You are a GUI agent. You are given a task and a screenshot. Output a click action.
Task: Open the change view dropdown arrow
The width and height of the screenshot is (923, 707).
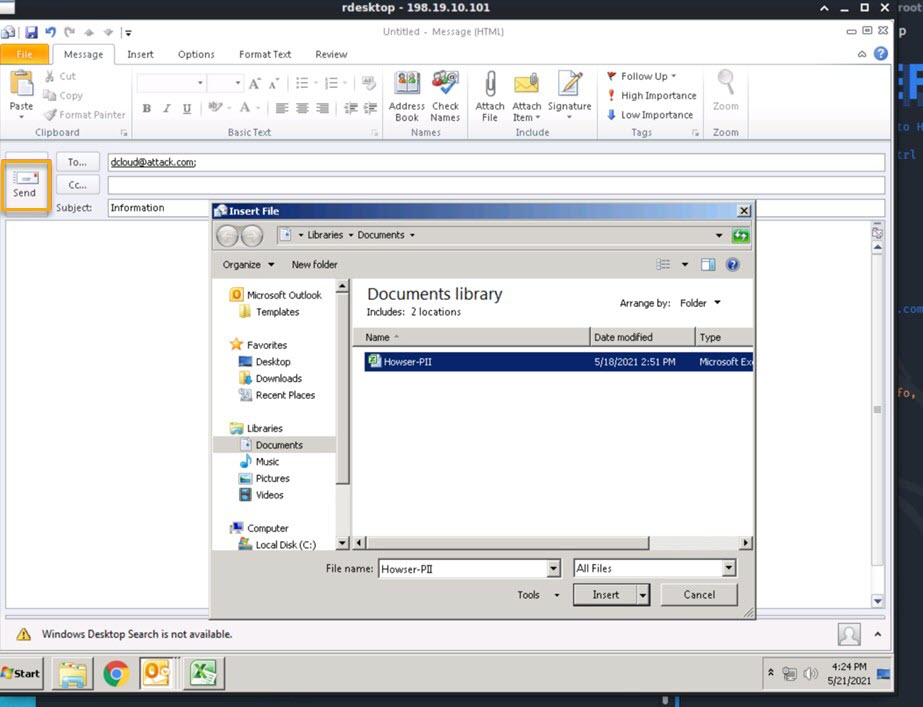[685, 264]
